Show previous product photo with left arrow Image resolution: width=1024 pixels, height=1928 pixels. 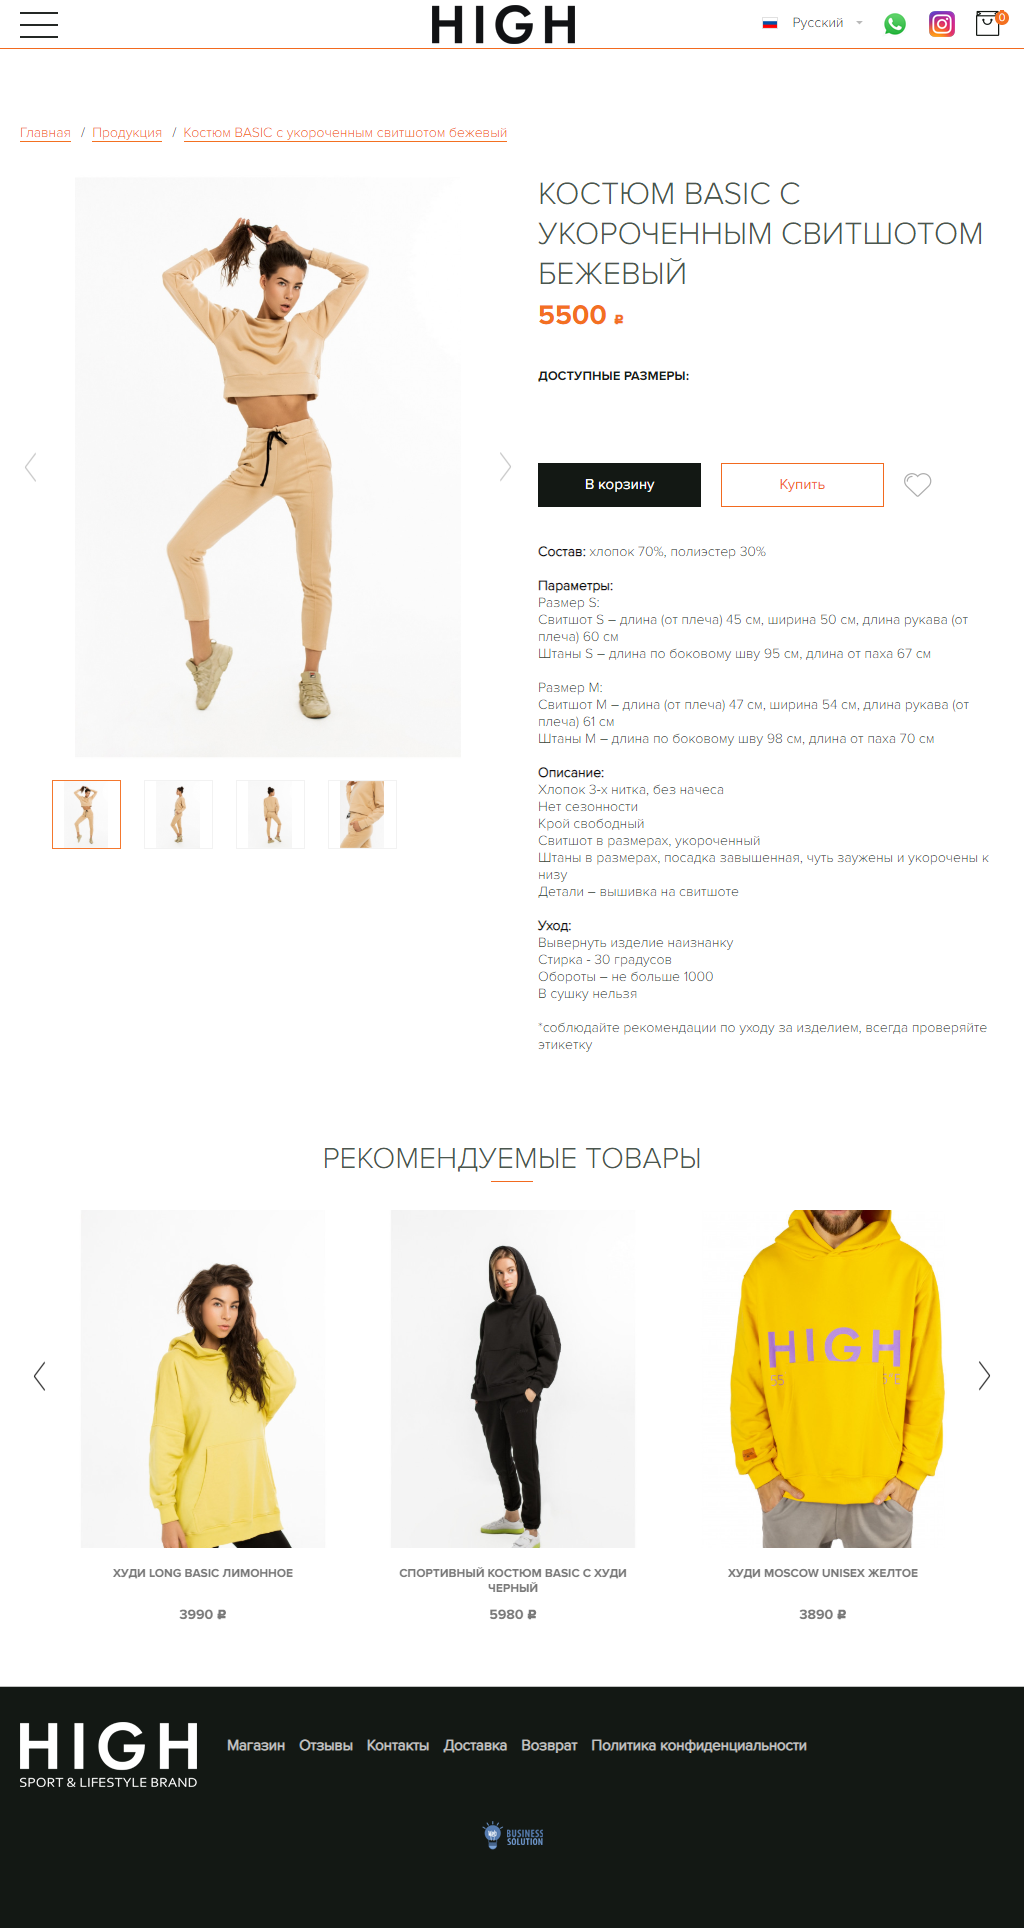pos(31,467)
